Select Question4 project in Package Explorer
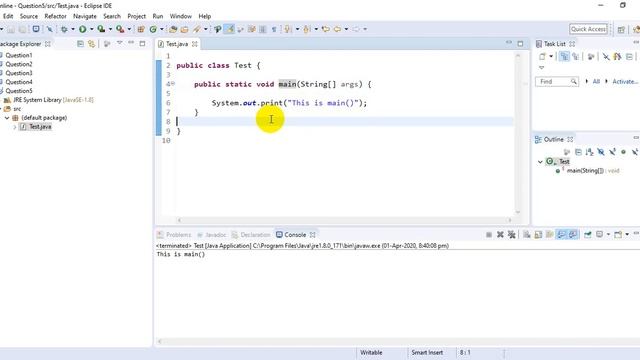Image resolution: width=640 pixels, height=360 pixels. [18, 82]
